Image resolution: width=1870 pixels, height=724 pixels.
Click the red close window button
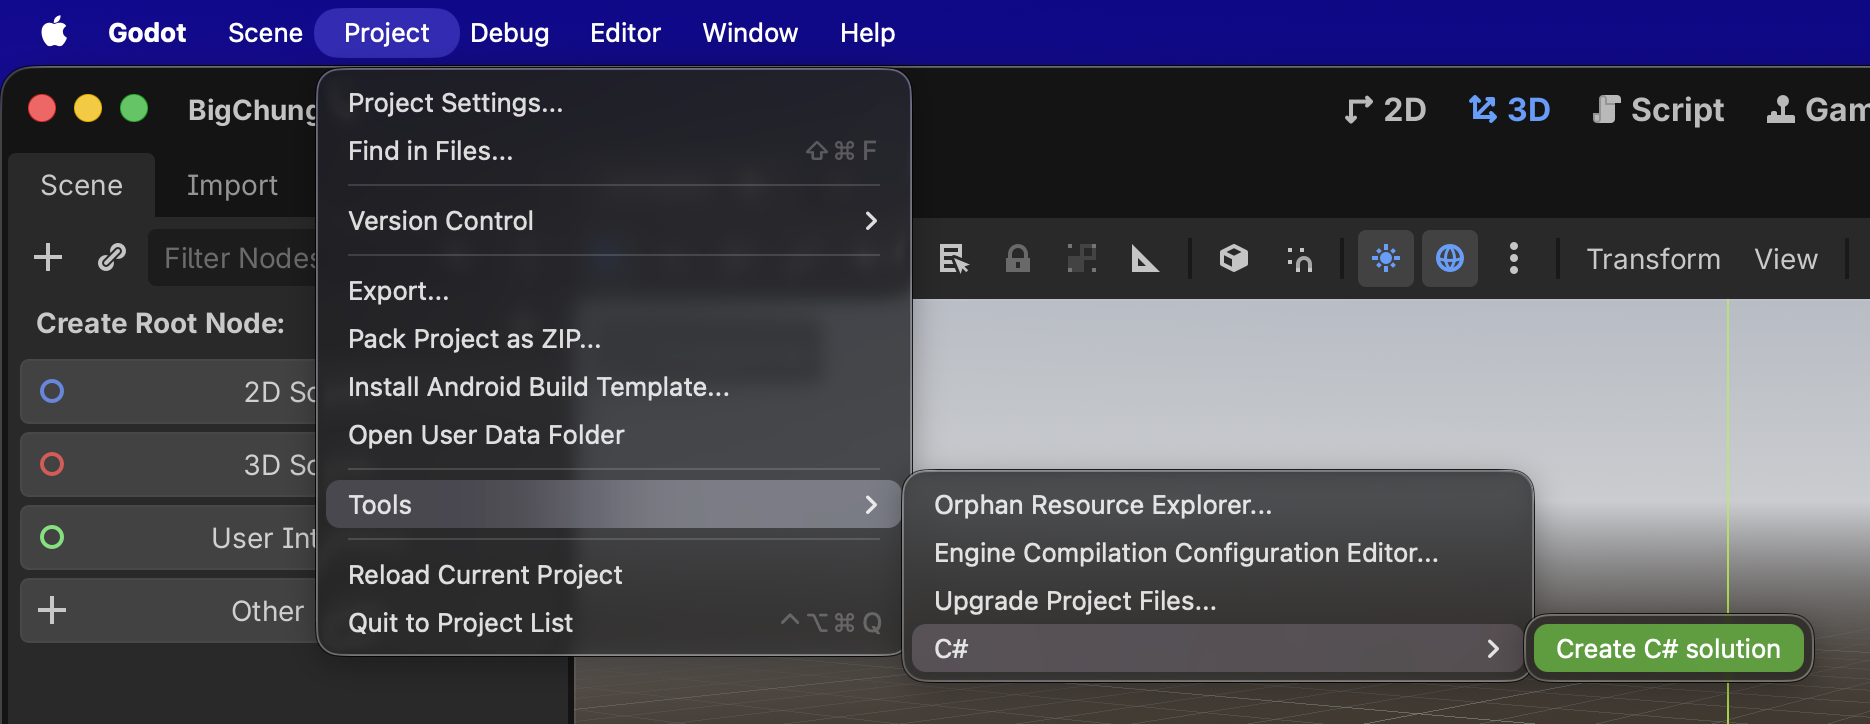click(42, 108)
